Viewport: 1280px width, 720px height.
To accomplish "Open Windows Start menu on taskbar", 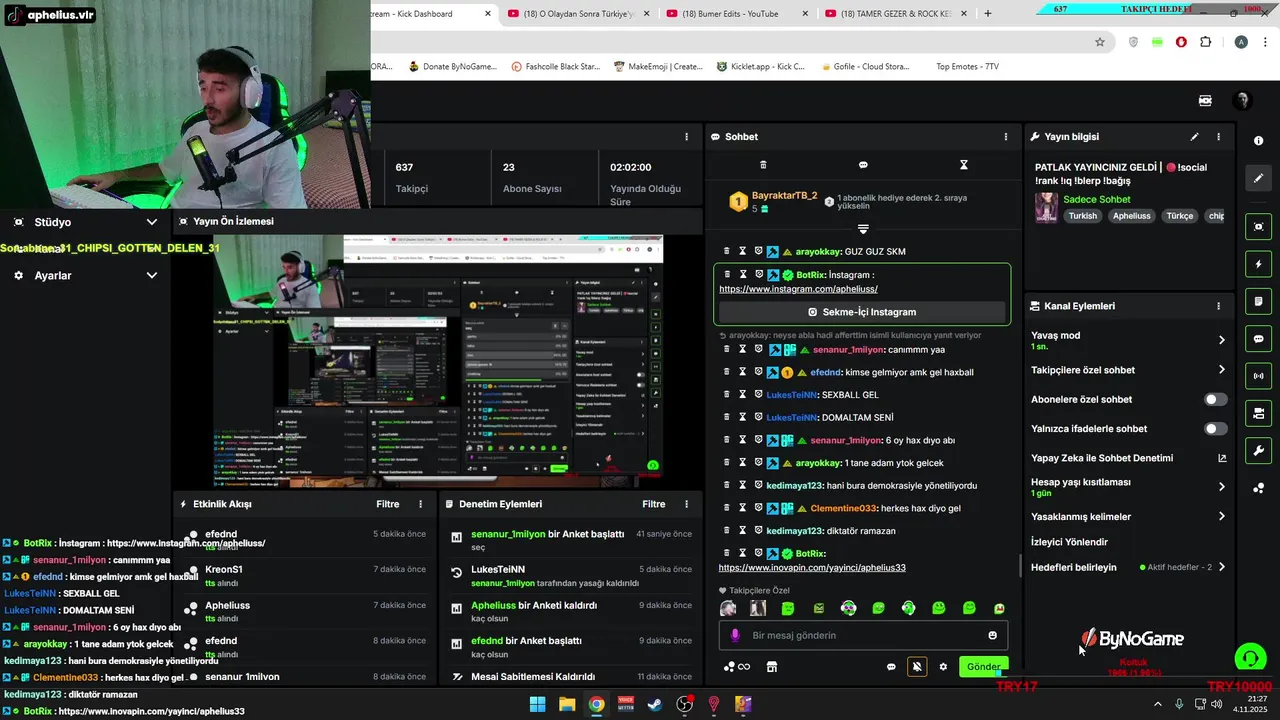I will [x=537, y=704].
